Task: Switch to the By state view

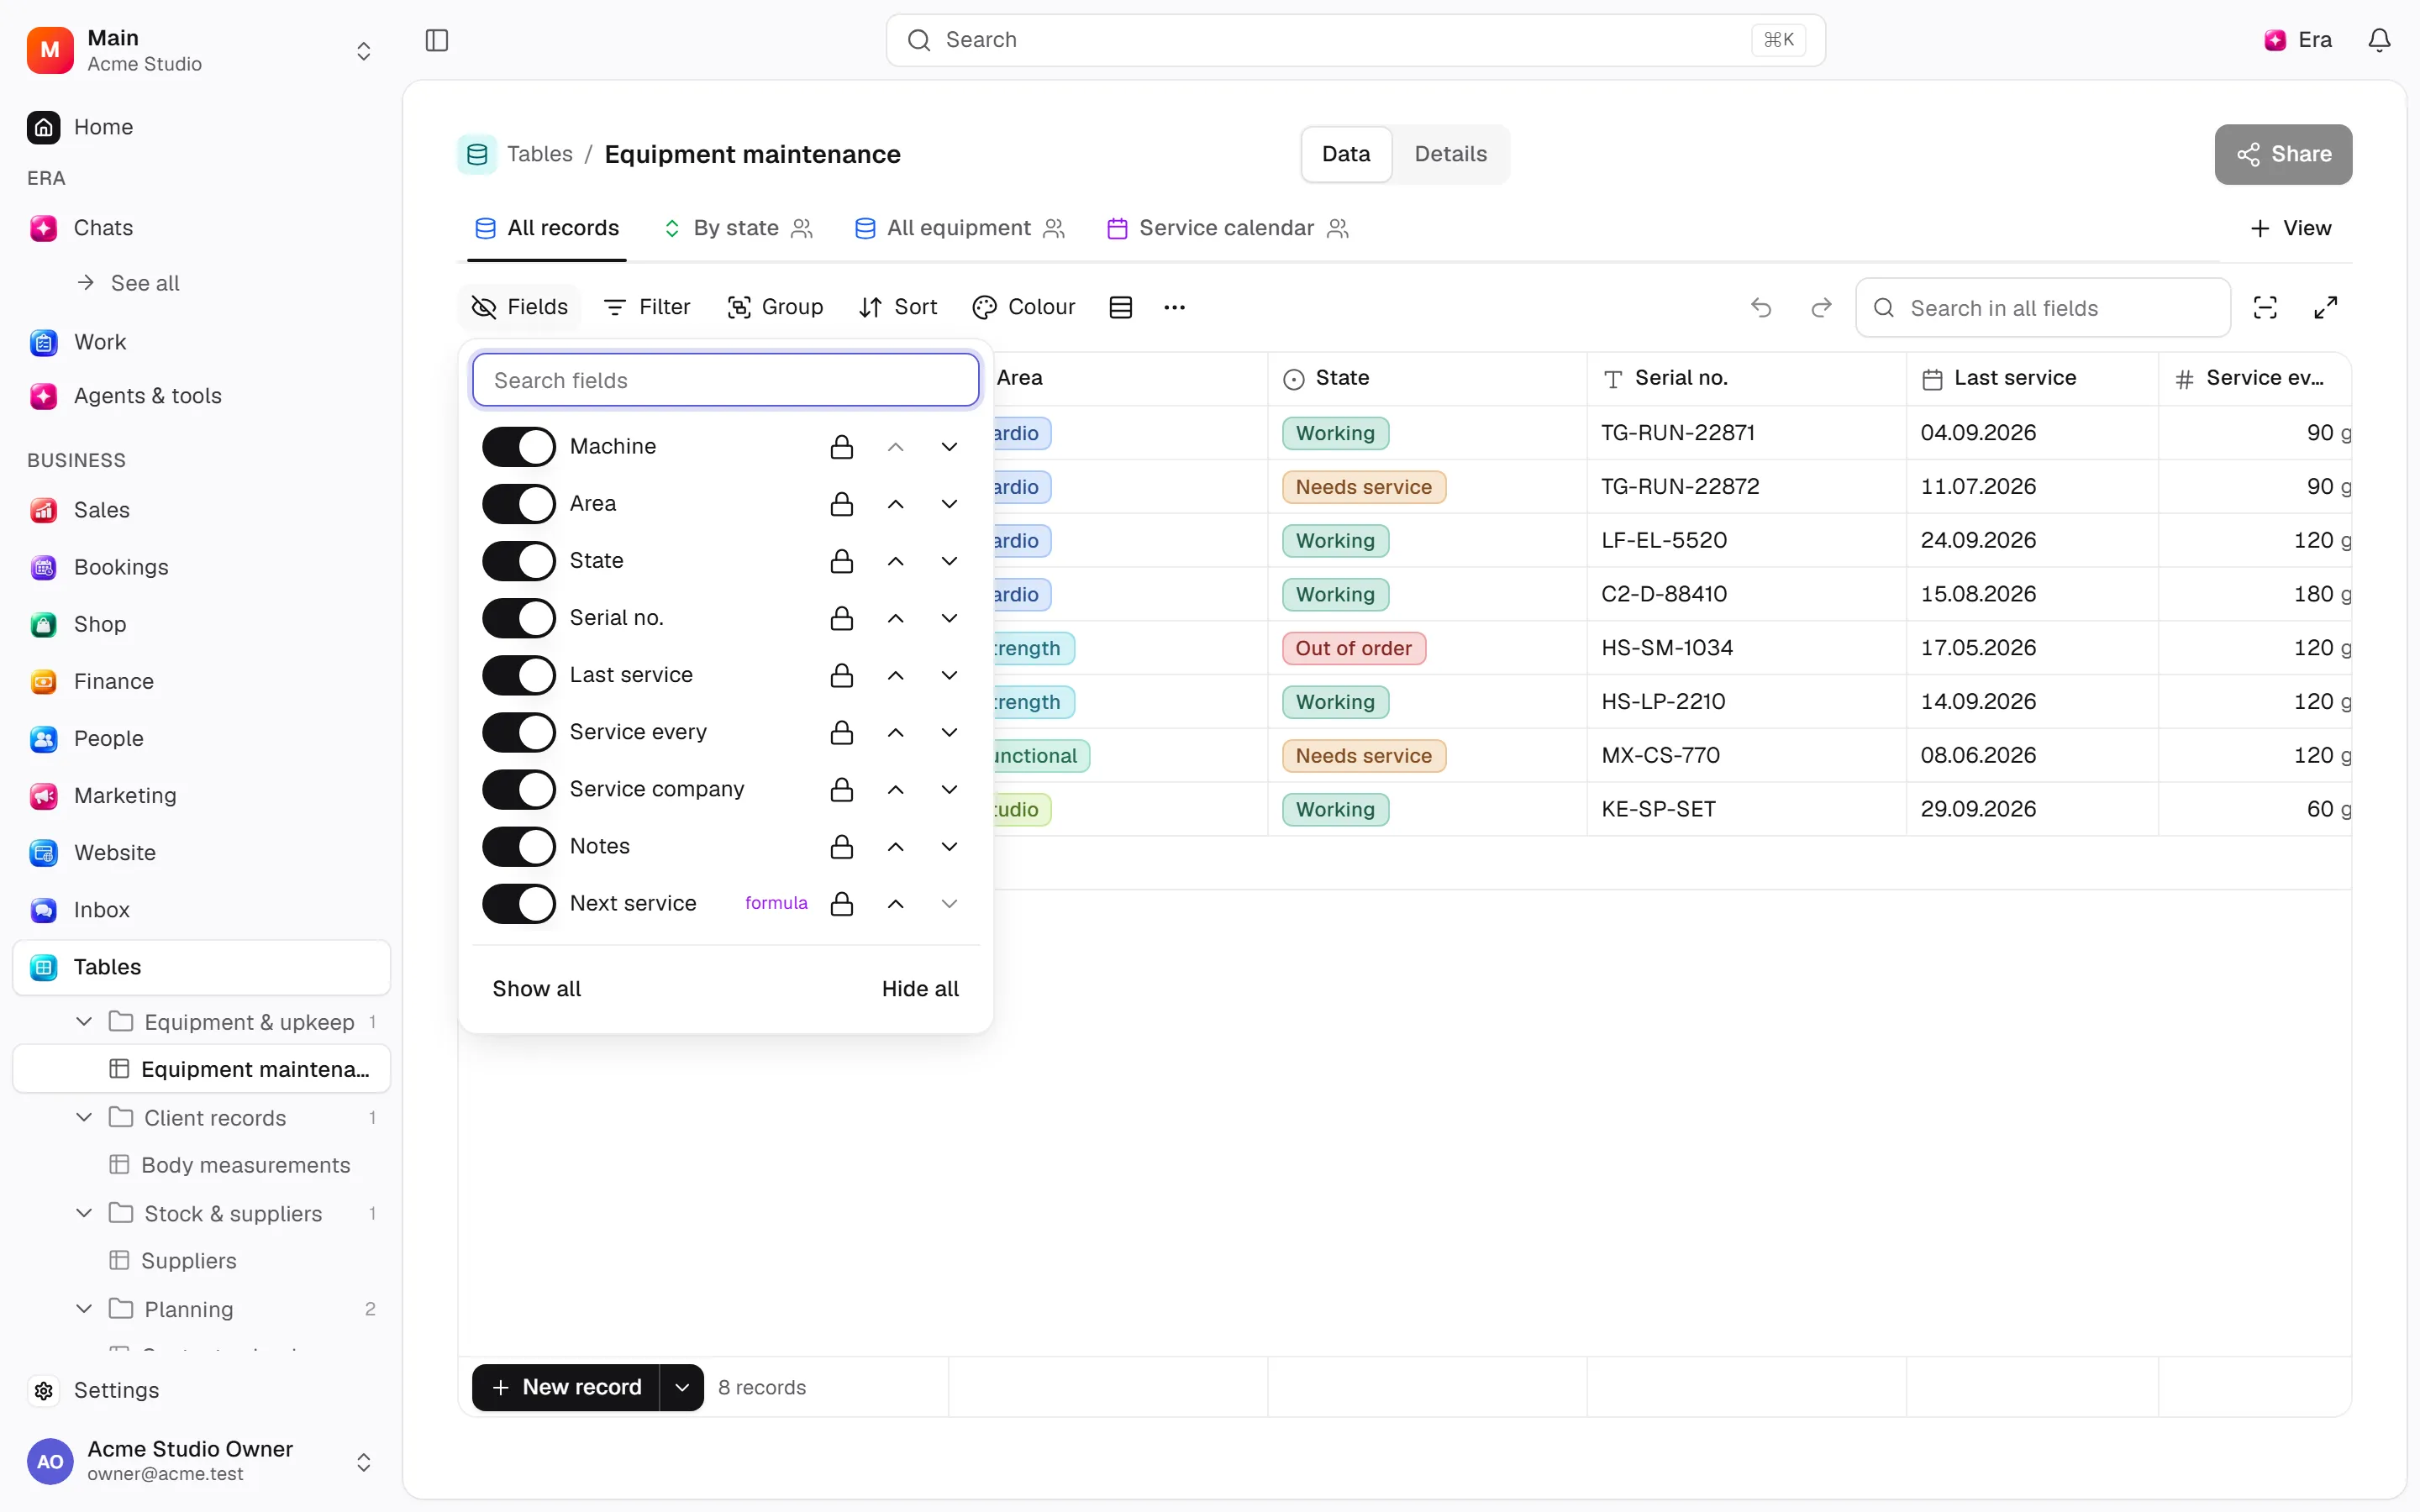Action: click(x=738, y=228)
